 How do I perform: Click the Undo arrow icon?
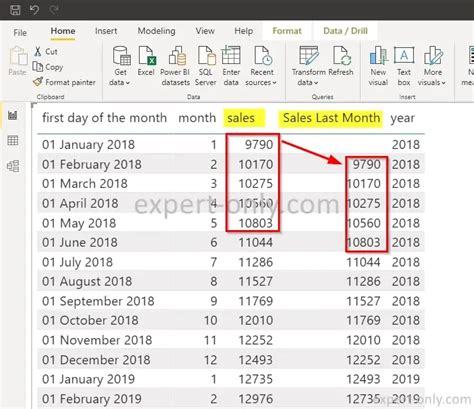coord(34,10)
